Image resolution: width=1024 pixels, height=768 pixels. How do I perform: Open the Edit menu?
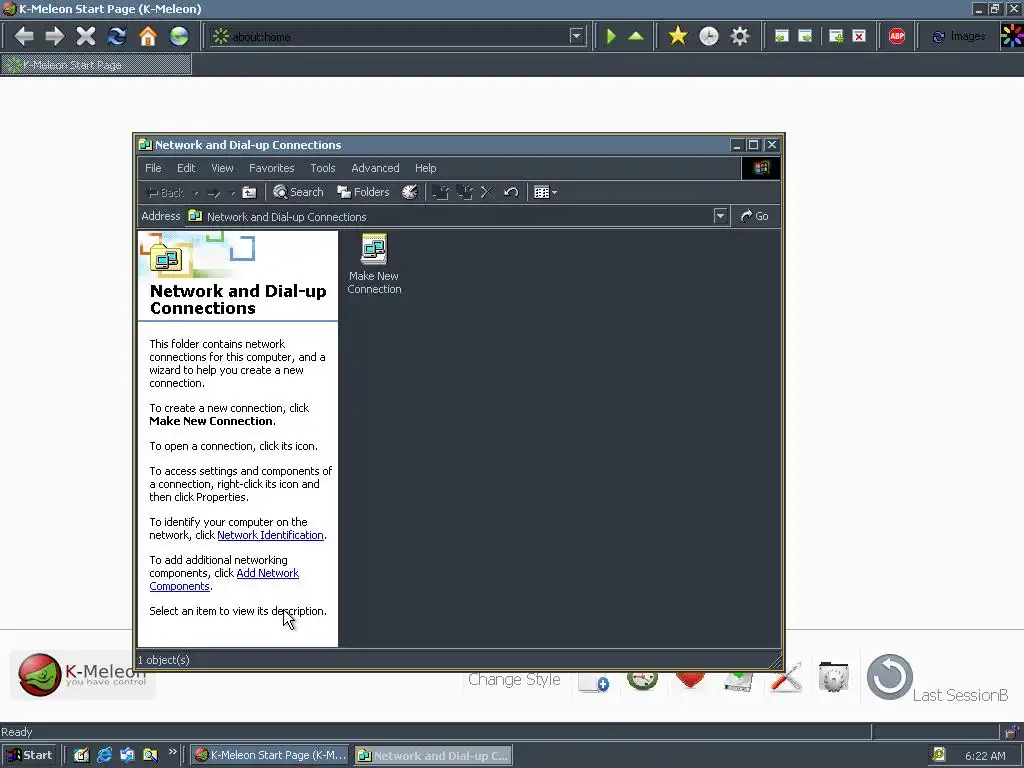point(186,168)
